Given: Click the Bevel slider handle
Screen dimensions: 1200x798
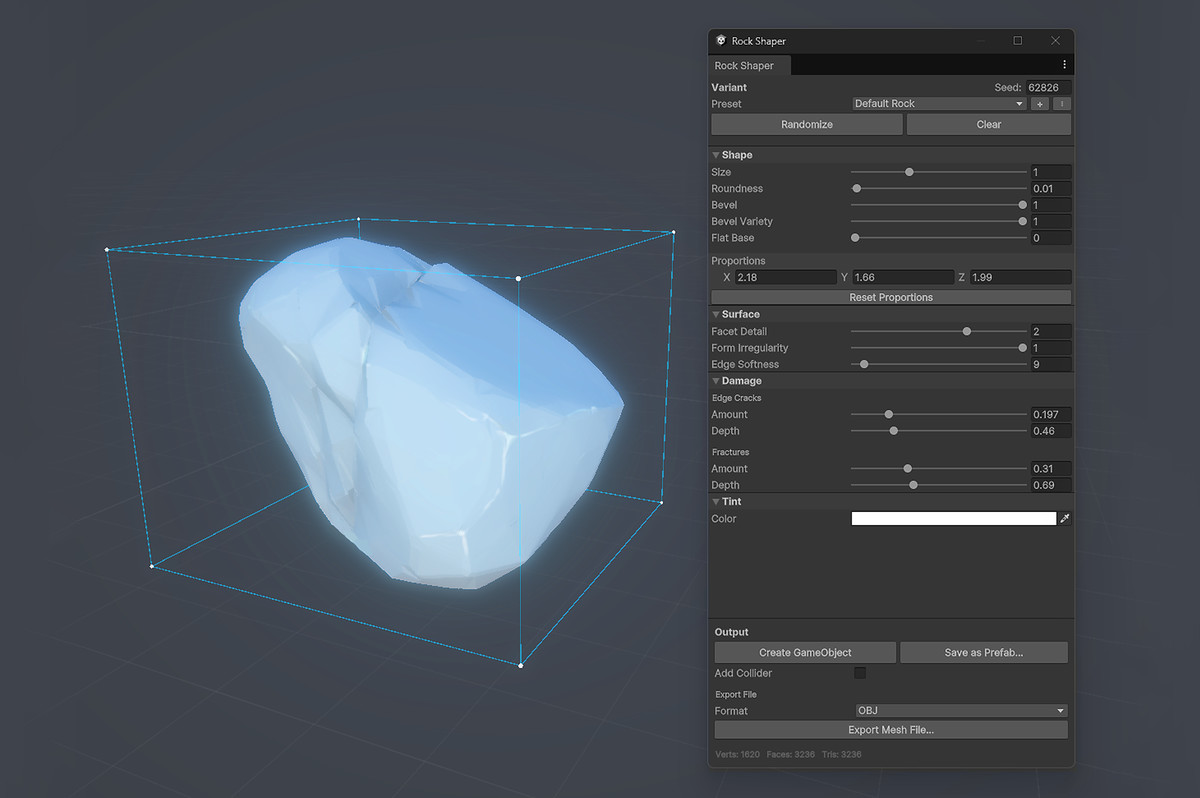Looking at the screenshot, I should coord(1022,205).
